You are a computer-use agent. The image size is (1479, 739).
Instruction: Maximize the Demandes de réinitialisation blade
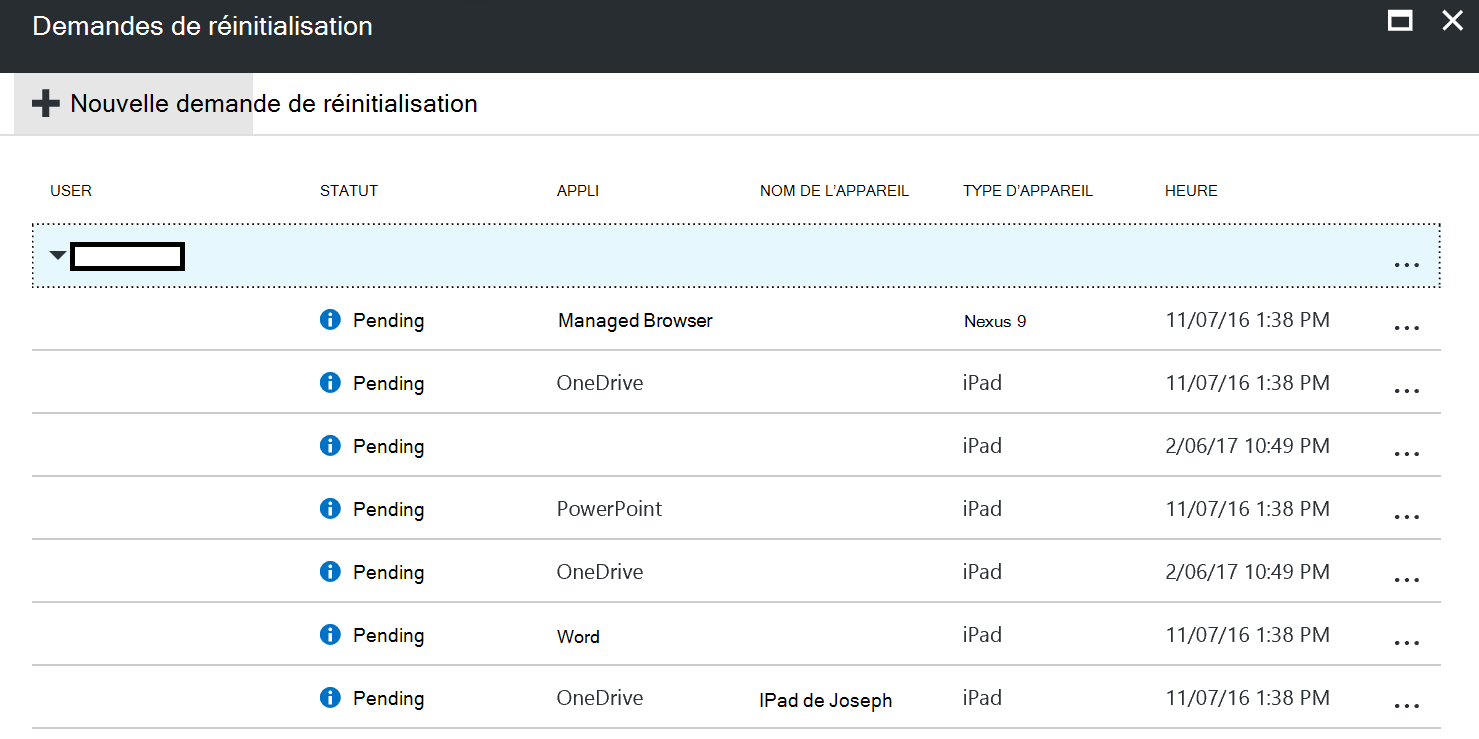coord(1400,20)
